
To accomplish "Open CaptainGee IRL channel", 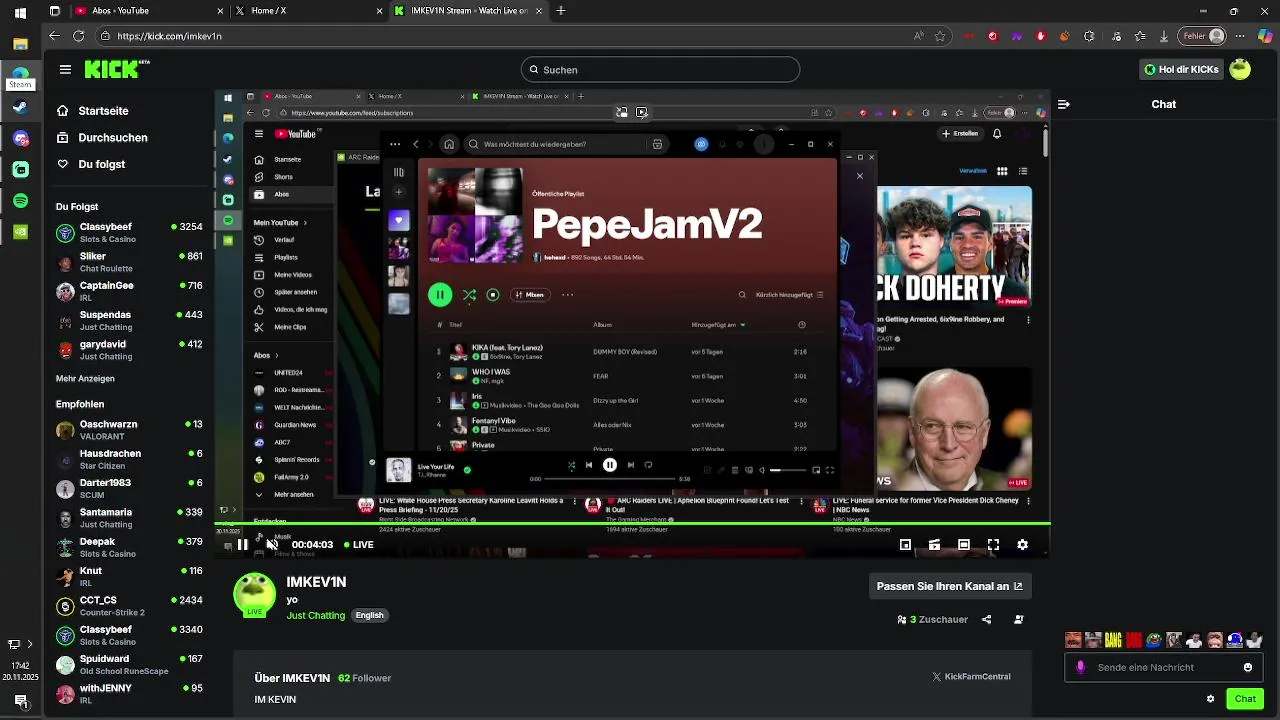I will [129, 291].
